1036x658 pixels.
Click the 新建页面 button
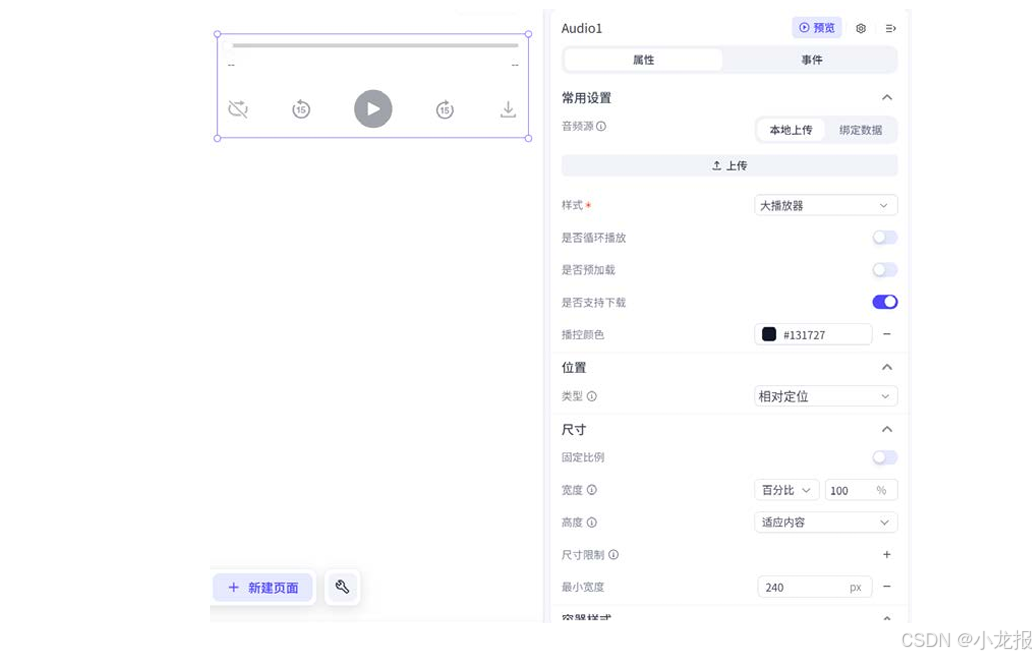coord(262,588)
